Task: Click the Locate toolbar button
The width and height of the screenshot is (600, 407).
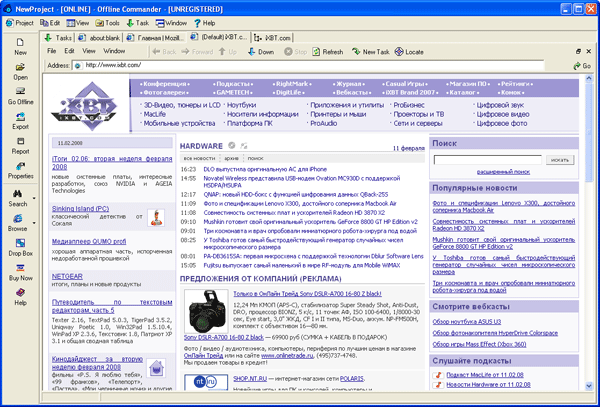Action: [x=409, y=52]
